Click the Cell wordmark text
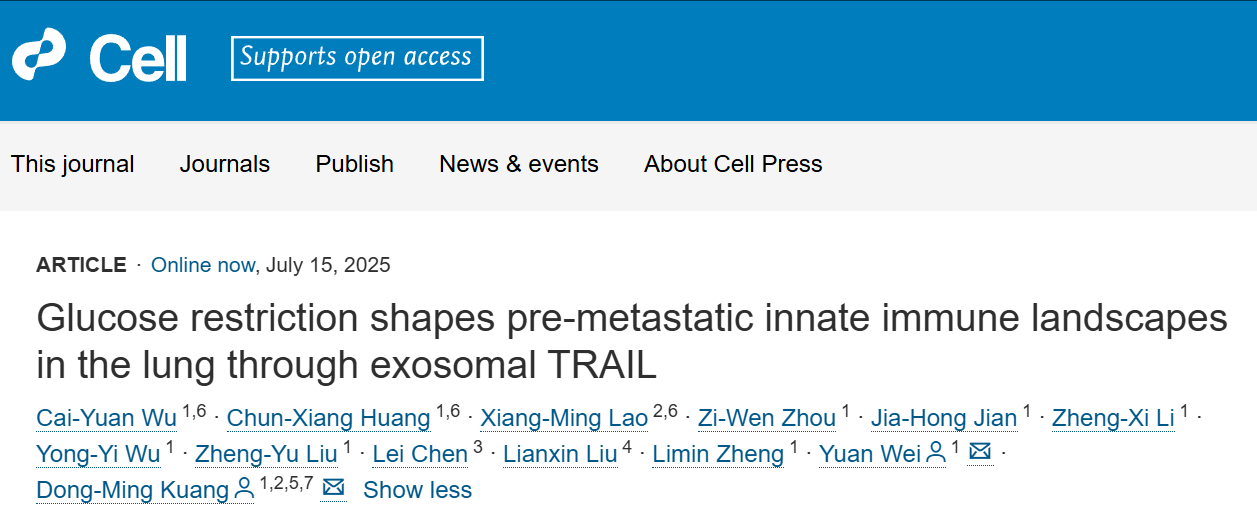Screen dimensions: 1257x518 (x=138, y=58)
